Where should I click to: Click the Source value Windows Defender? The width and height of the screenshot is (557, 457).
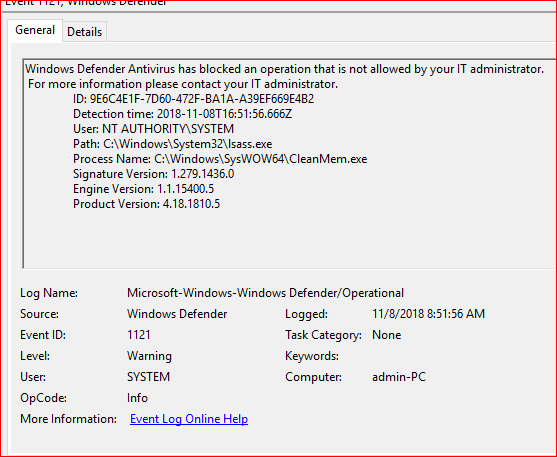(x=177, y=314)
